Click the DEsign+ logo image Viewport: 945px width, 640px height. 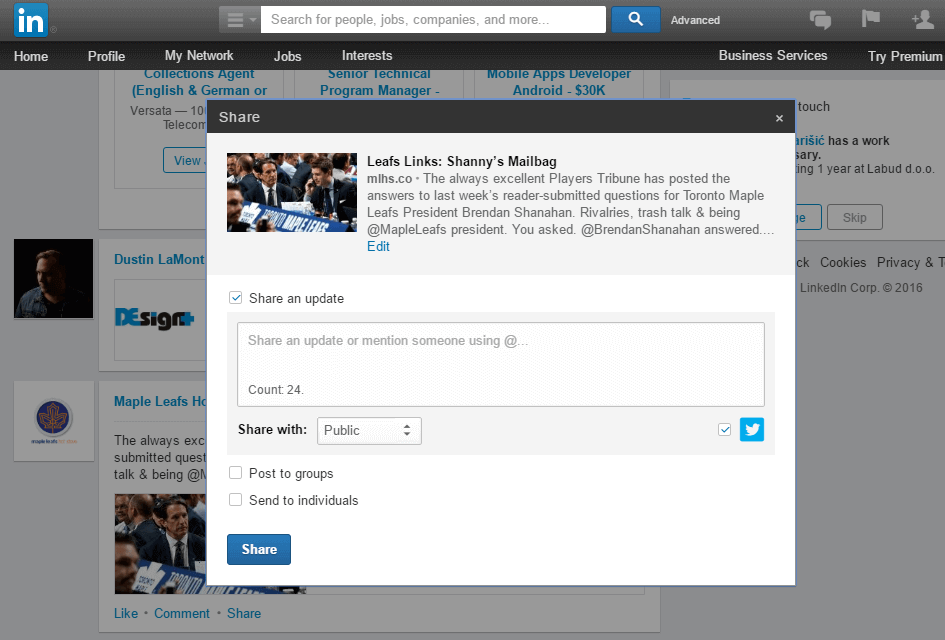pos(155,318)
